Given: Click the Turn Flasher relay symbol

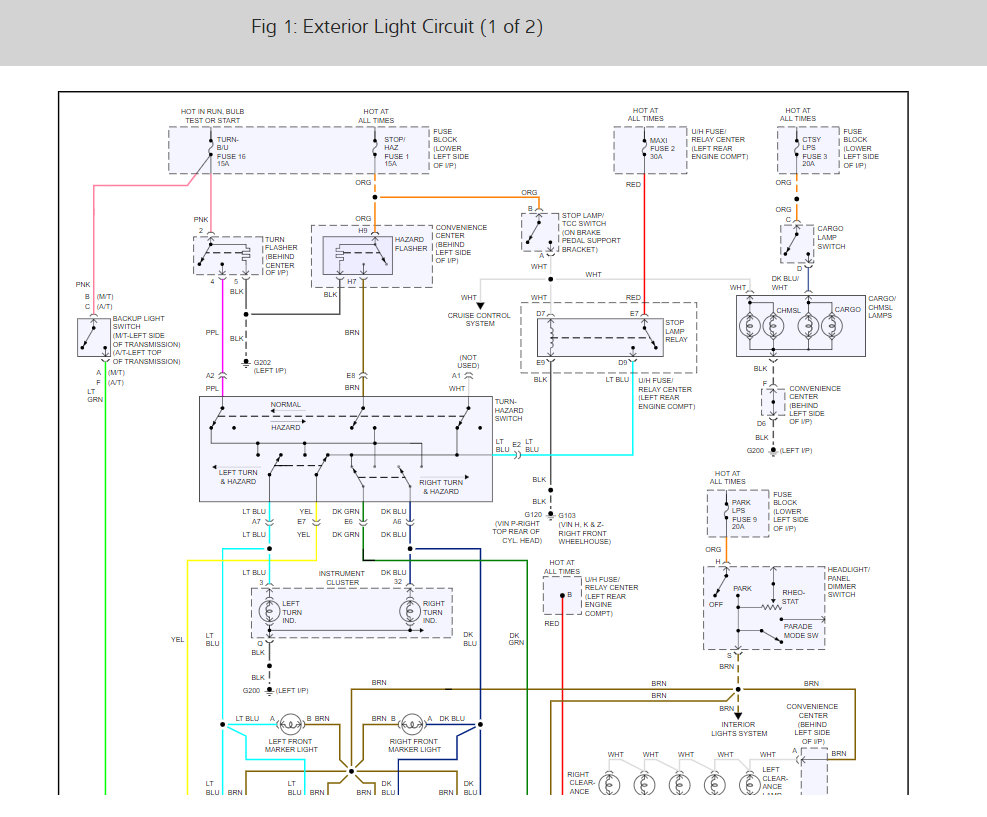Looking at the screenshot, I should pos(227,256).
